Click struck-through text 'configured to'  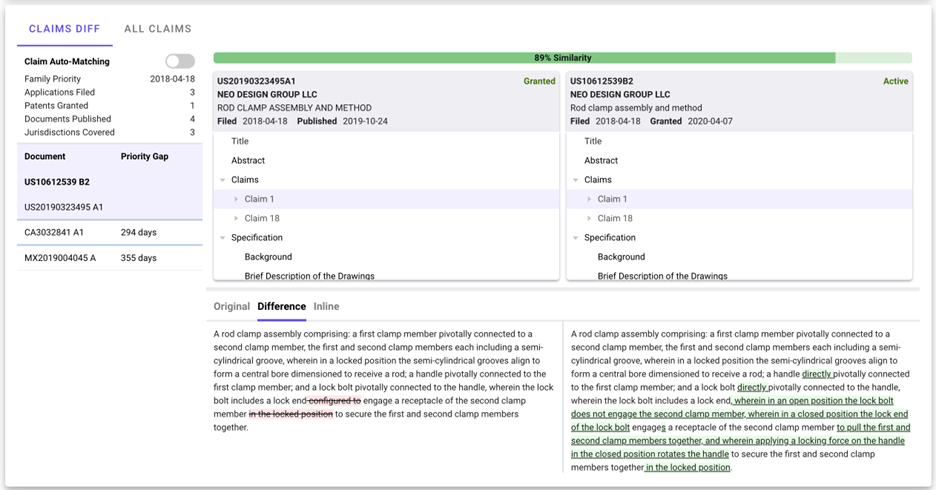point(334,400)
